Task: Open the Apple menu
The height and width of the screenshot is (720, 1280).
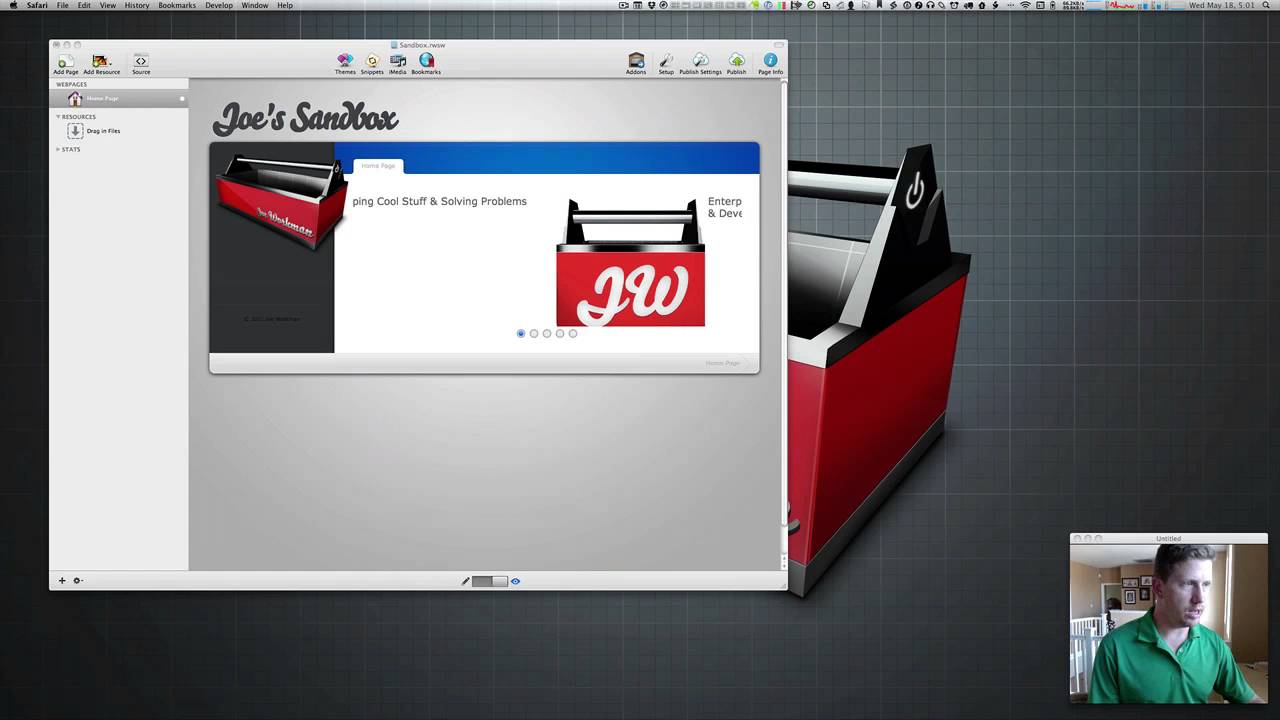Action: click(13, 5)
